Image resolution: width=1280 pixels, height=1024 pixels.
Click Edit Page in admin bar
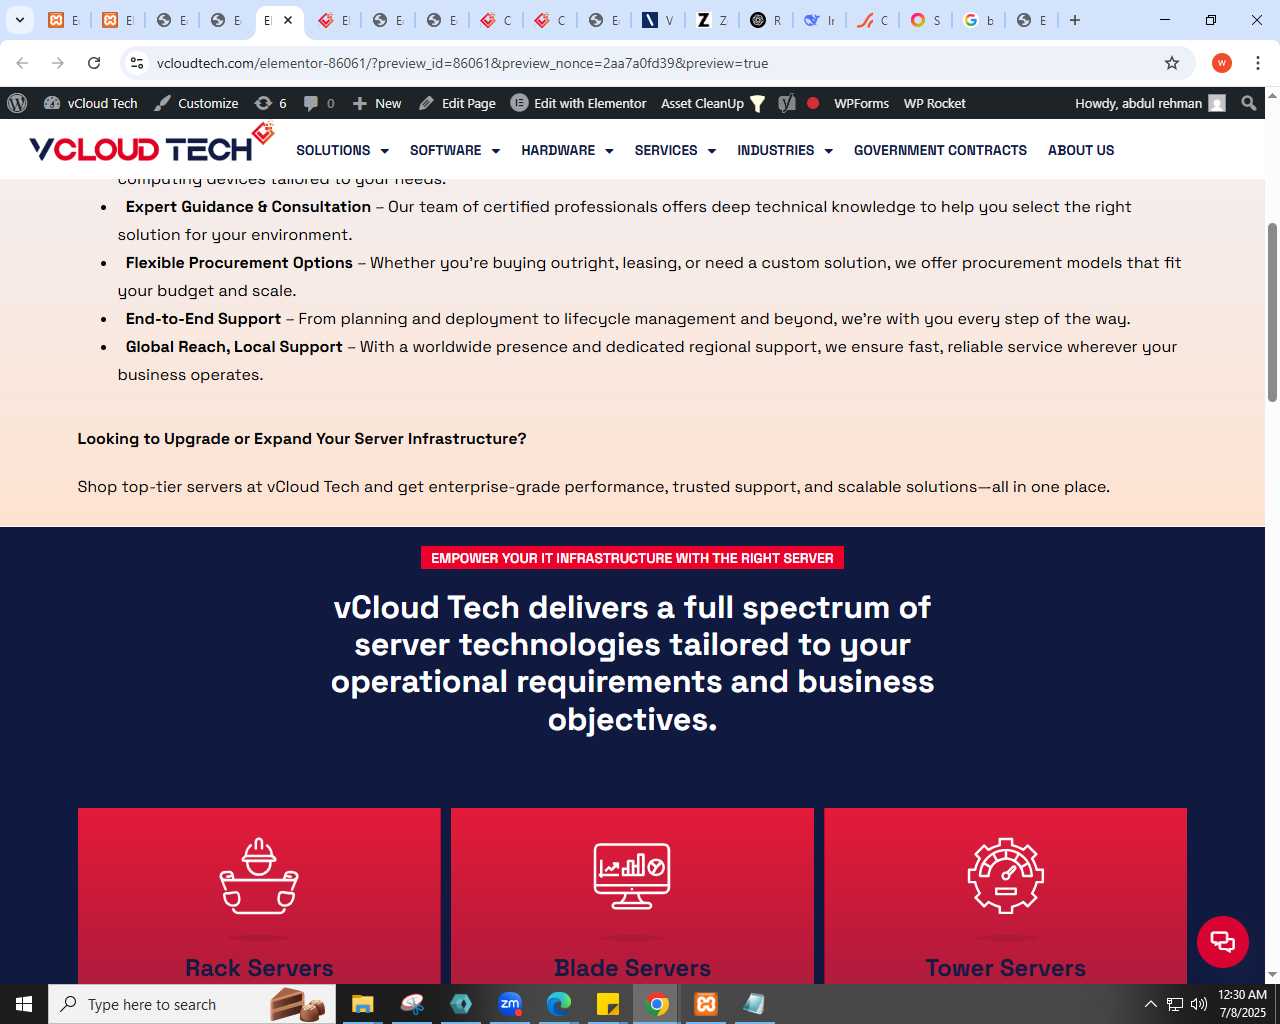457,103
